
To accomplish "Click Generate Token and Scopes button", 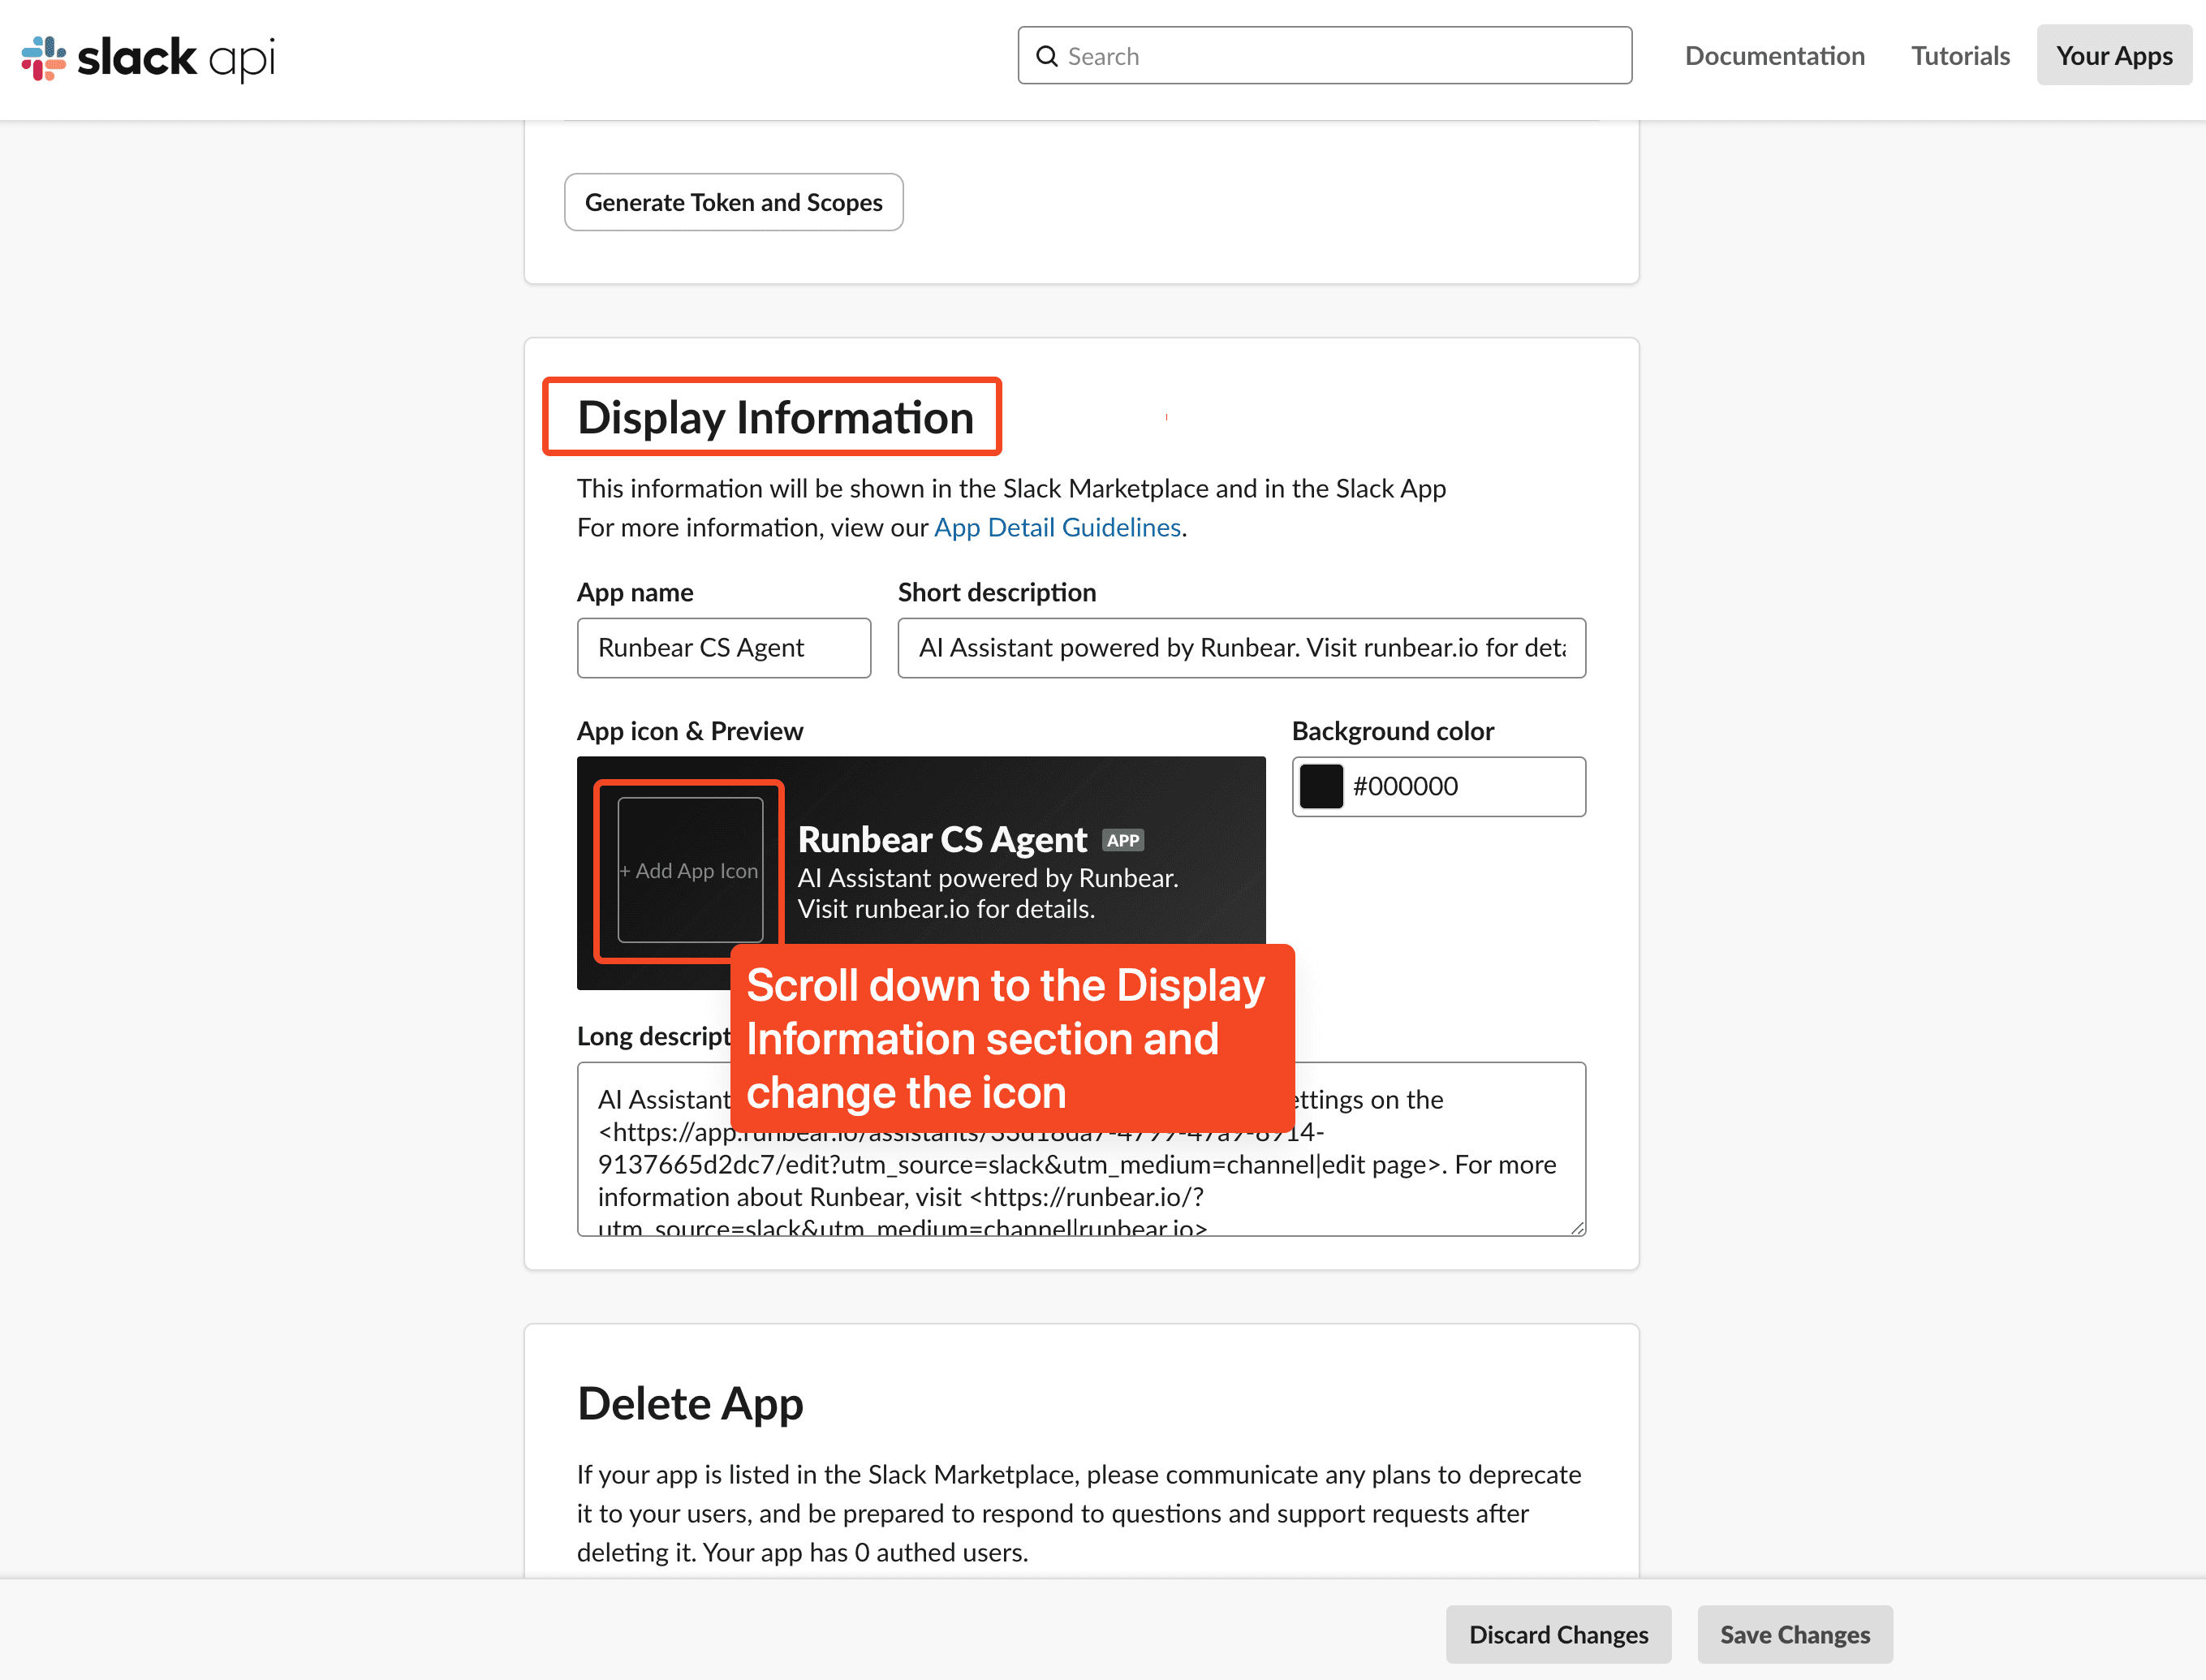I will pyautogui.click(x=733, y=202).
